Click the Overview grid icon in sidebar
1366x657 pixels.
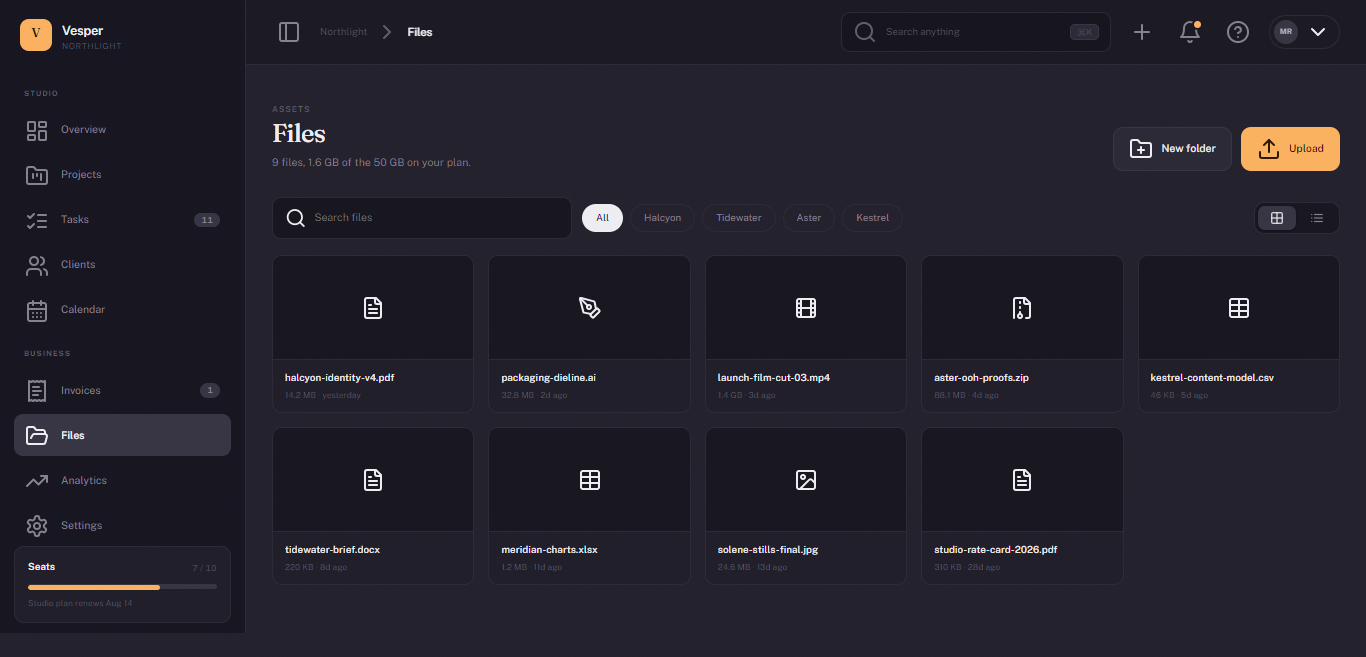coord(37,130)
